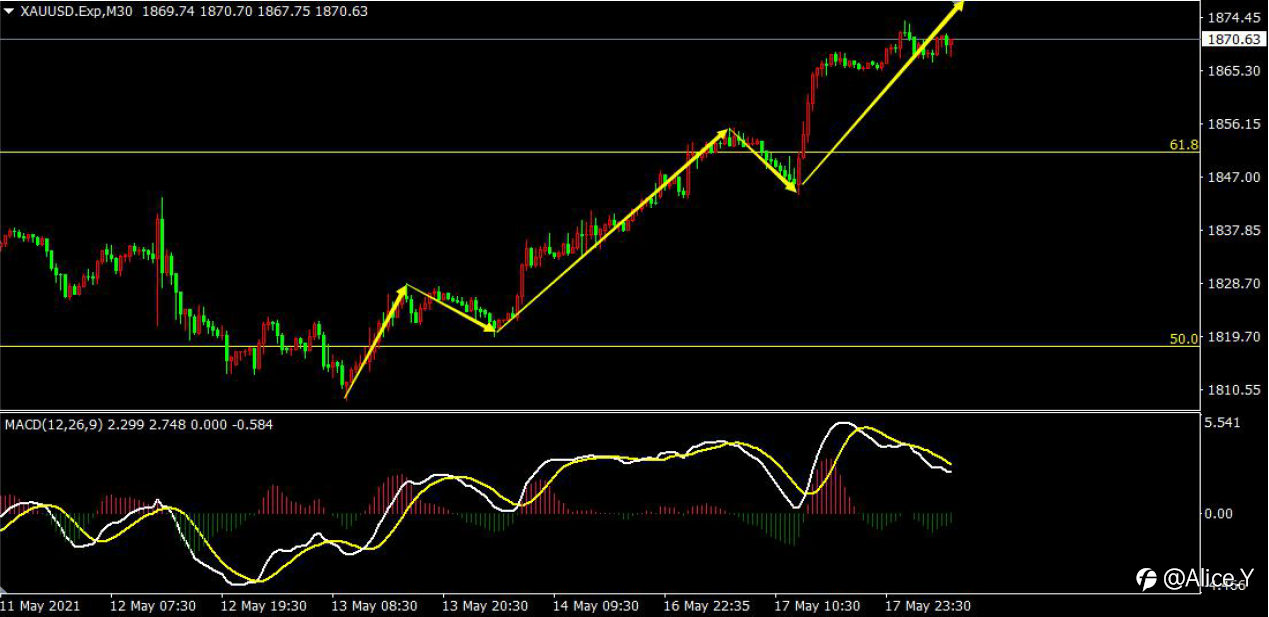This screenshot has height=617, width=1269.
Task: Click the 1819.70 price scale label
Action: tap(1233, 336)
